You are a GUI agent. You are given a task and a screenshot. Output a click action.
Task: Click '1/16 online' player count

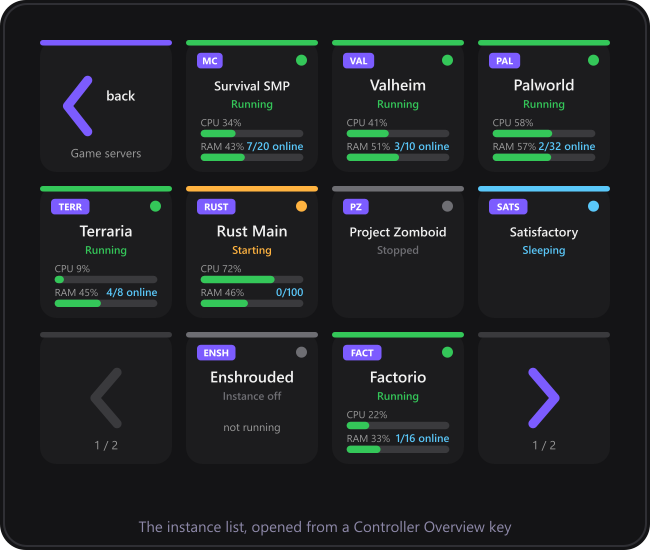pyautogui.click(x=422, y=438)
